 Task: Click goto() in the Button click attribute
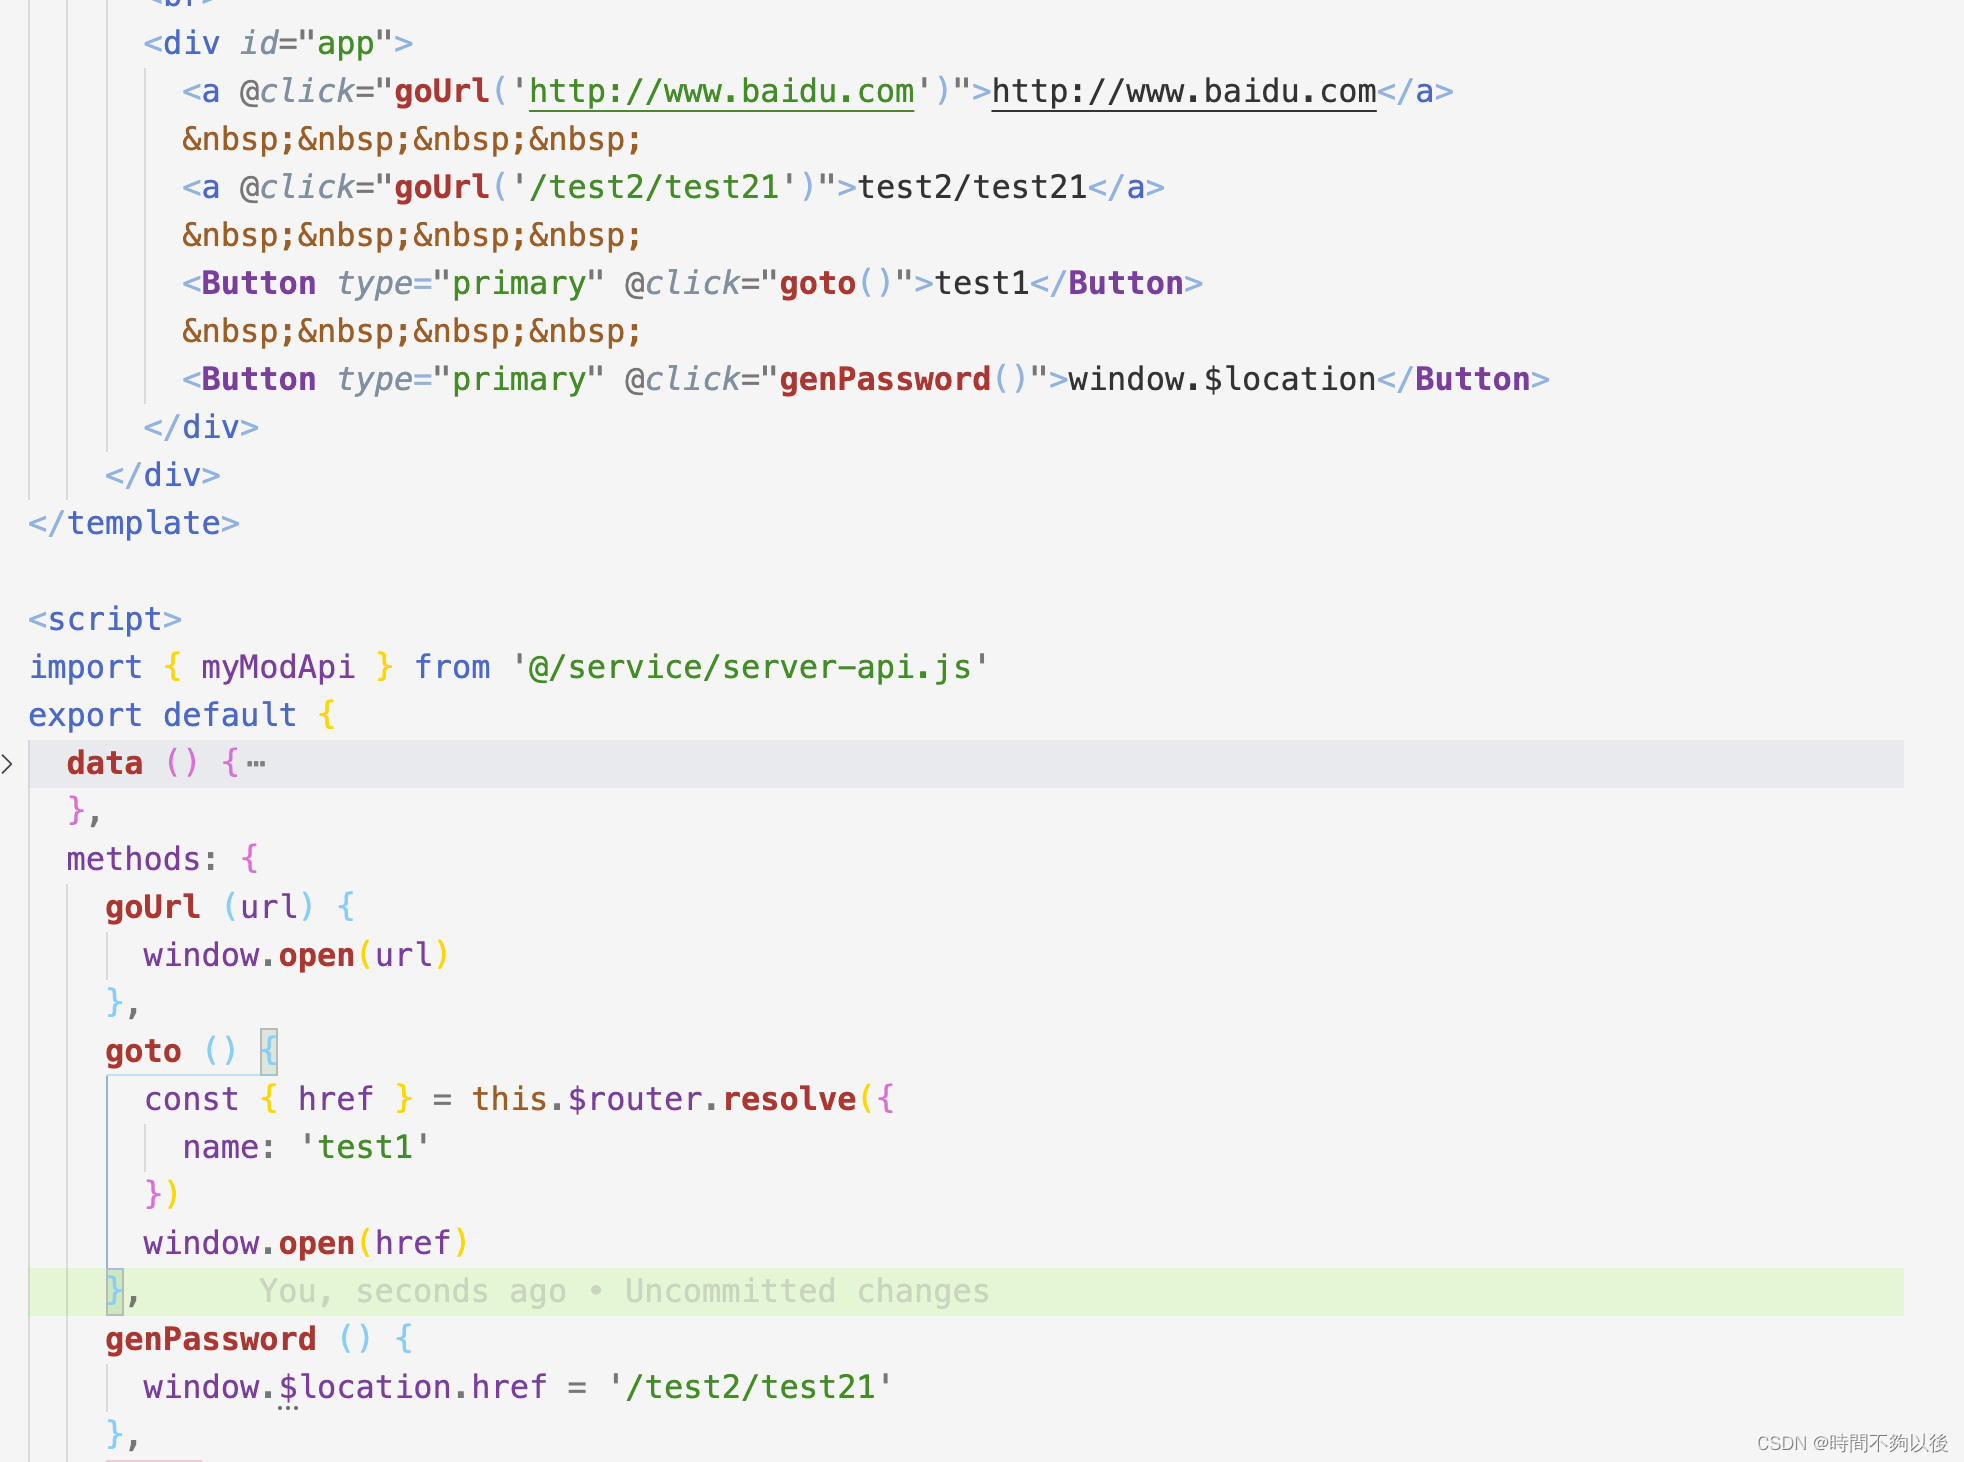point(836,283)
